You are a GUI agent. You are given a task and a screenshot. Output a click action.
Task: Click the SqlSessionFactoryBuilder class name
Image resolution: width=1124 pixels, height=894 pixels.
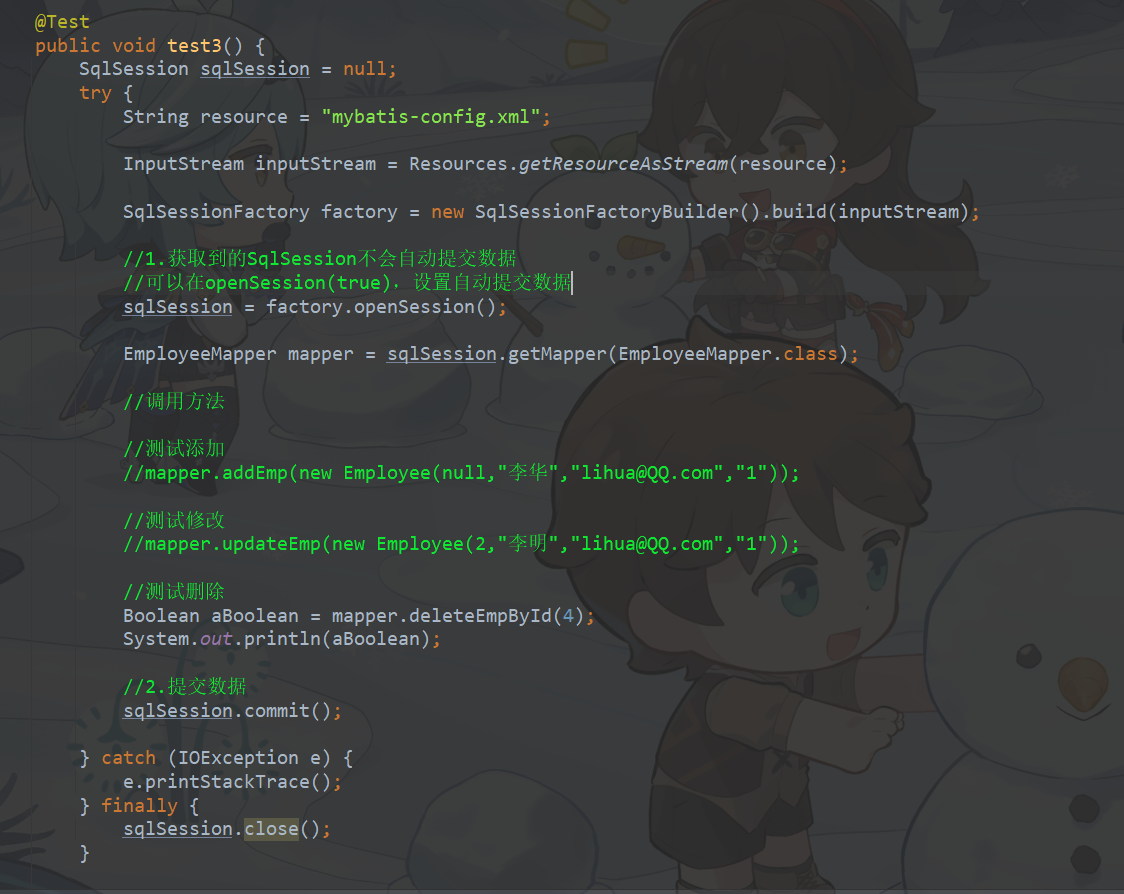coord(606,212)
